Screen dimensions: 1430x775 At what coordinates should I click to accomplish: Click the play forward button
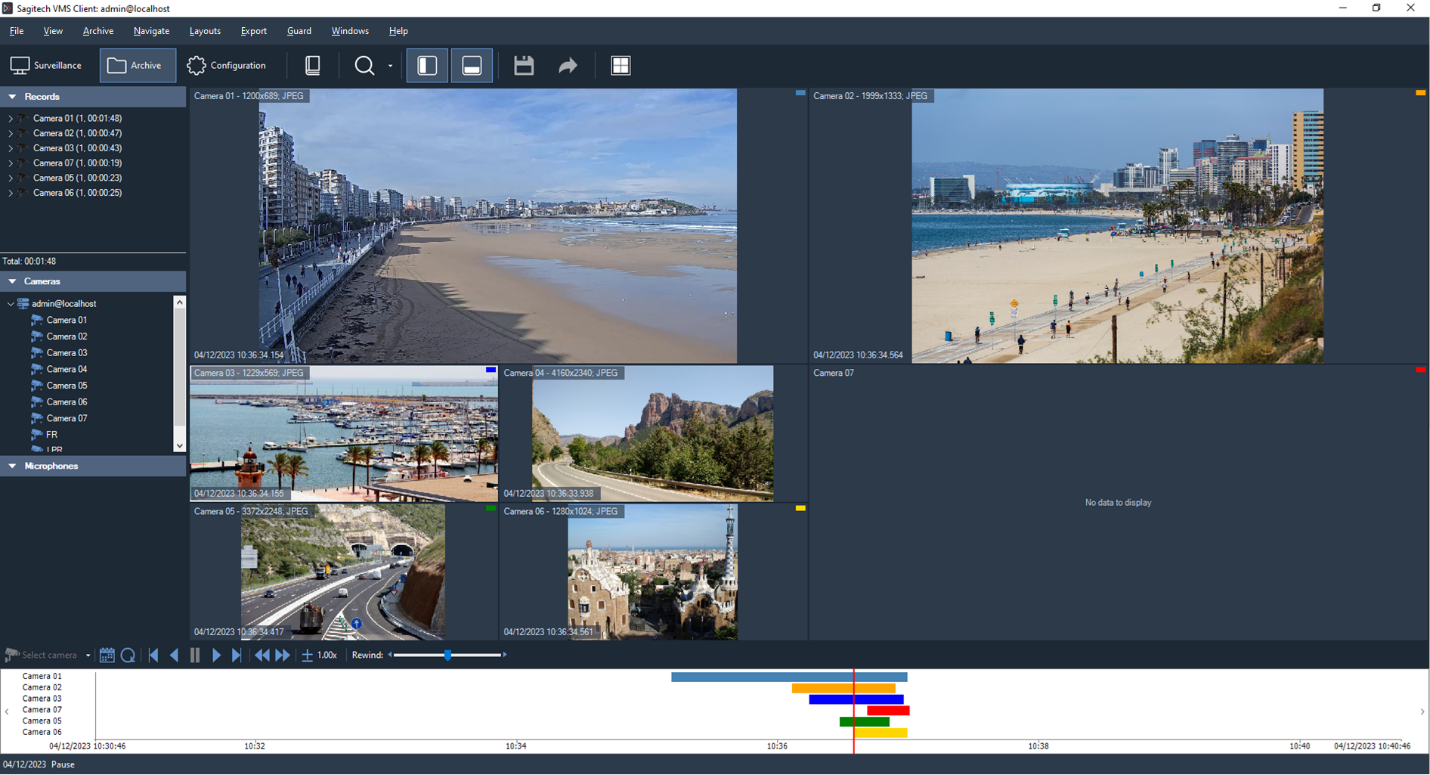[216, 655]
